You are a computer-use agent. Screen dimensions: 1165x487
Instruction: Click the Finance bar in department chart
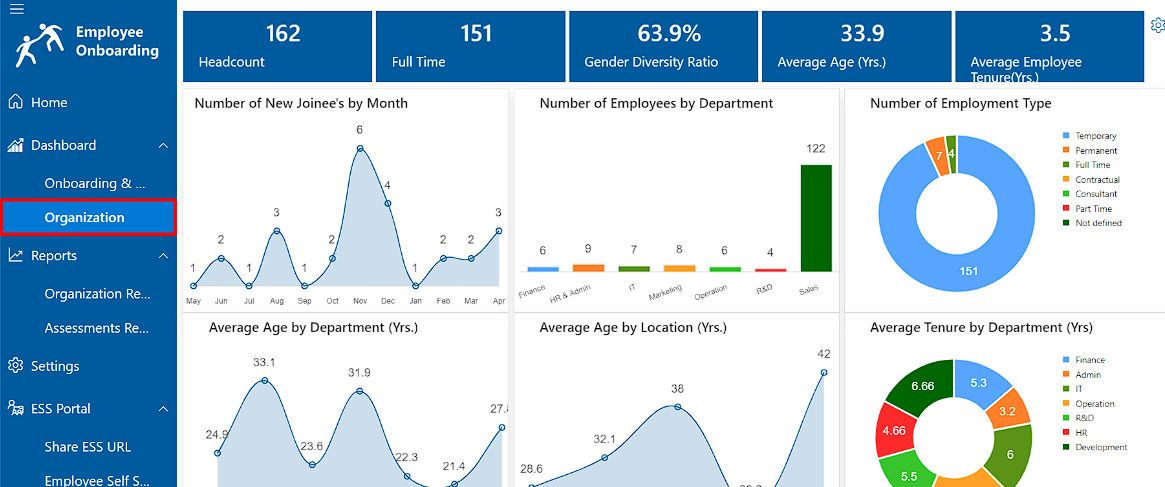542,269
